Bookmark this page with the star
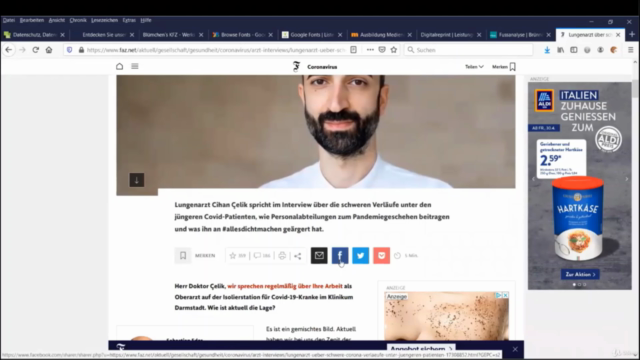 394,50
